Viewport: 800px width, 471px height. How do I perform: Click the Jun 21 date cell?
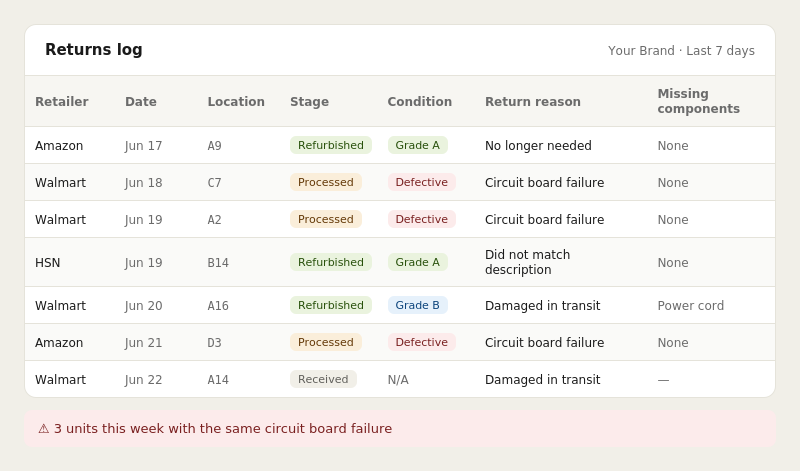pyautogui.click(x=143, y=342)
